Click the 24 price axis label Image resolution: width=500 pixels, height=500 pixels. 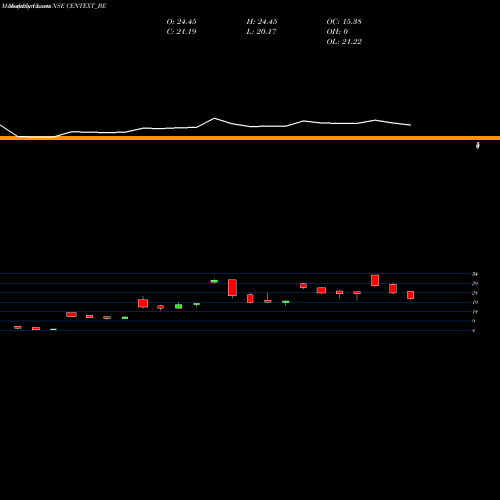coord(475,293)
